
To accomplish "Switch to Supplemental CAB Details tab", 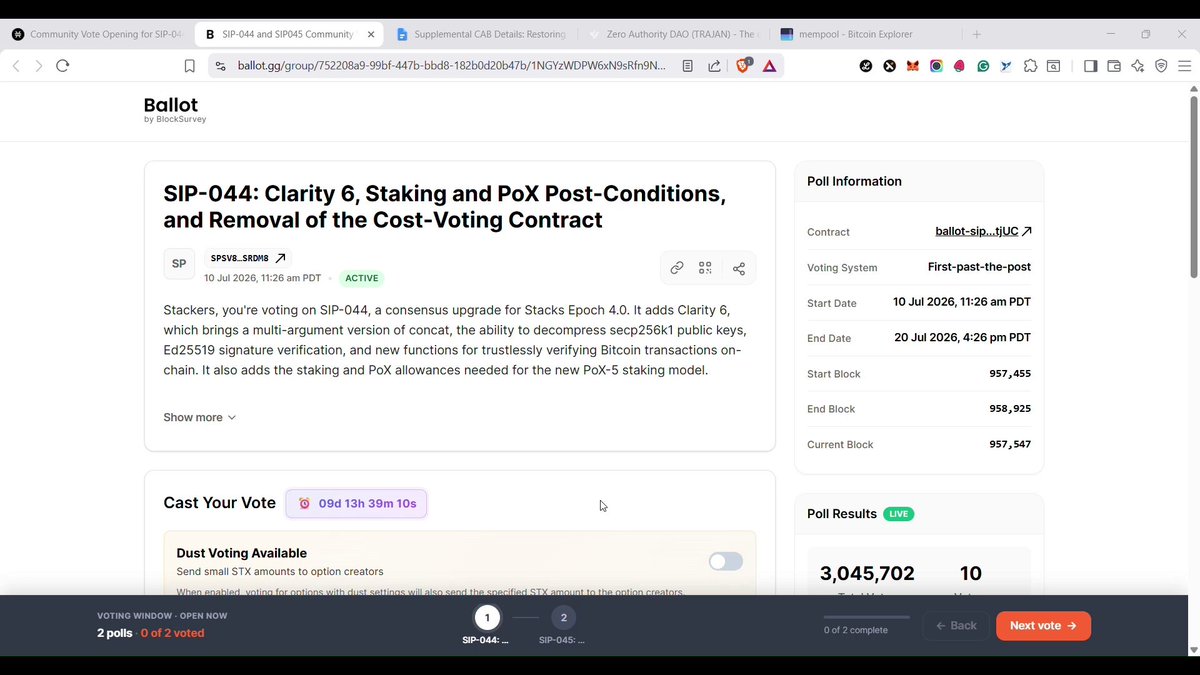I will (x=483, y=34).
